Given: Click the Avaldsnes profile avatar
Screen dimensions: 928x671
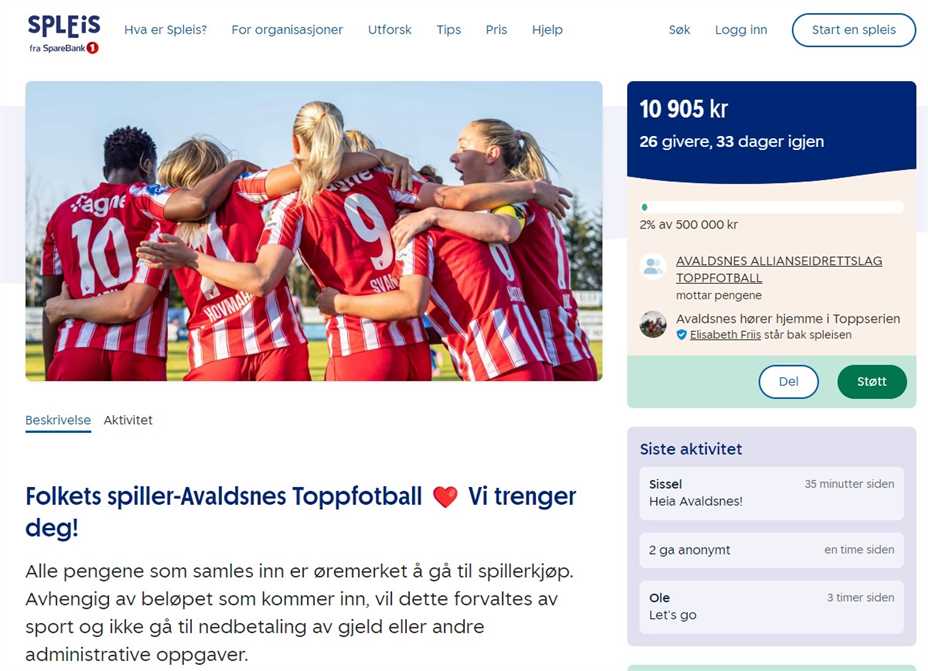Looking at the screenshot, I should [653, 324].
